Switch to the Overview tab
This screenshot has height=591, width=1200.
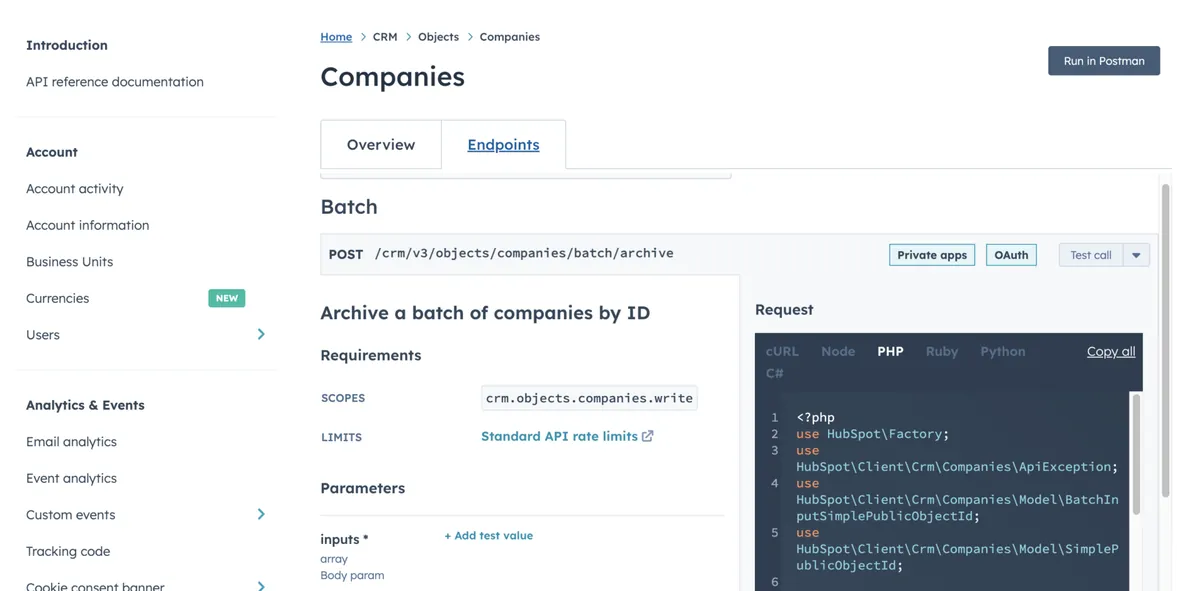(x=381, y=145)
